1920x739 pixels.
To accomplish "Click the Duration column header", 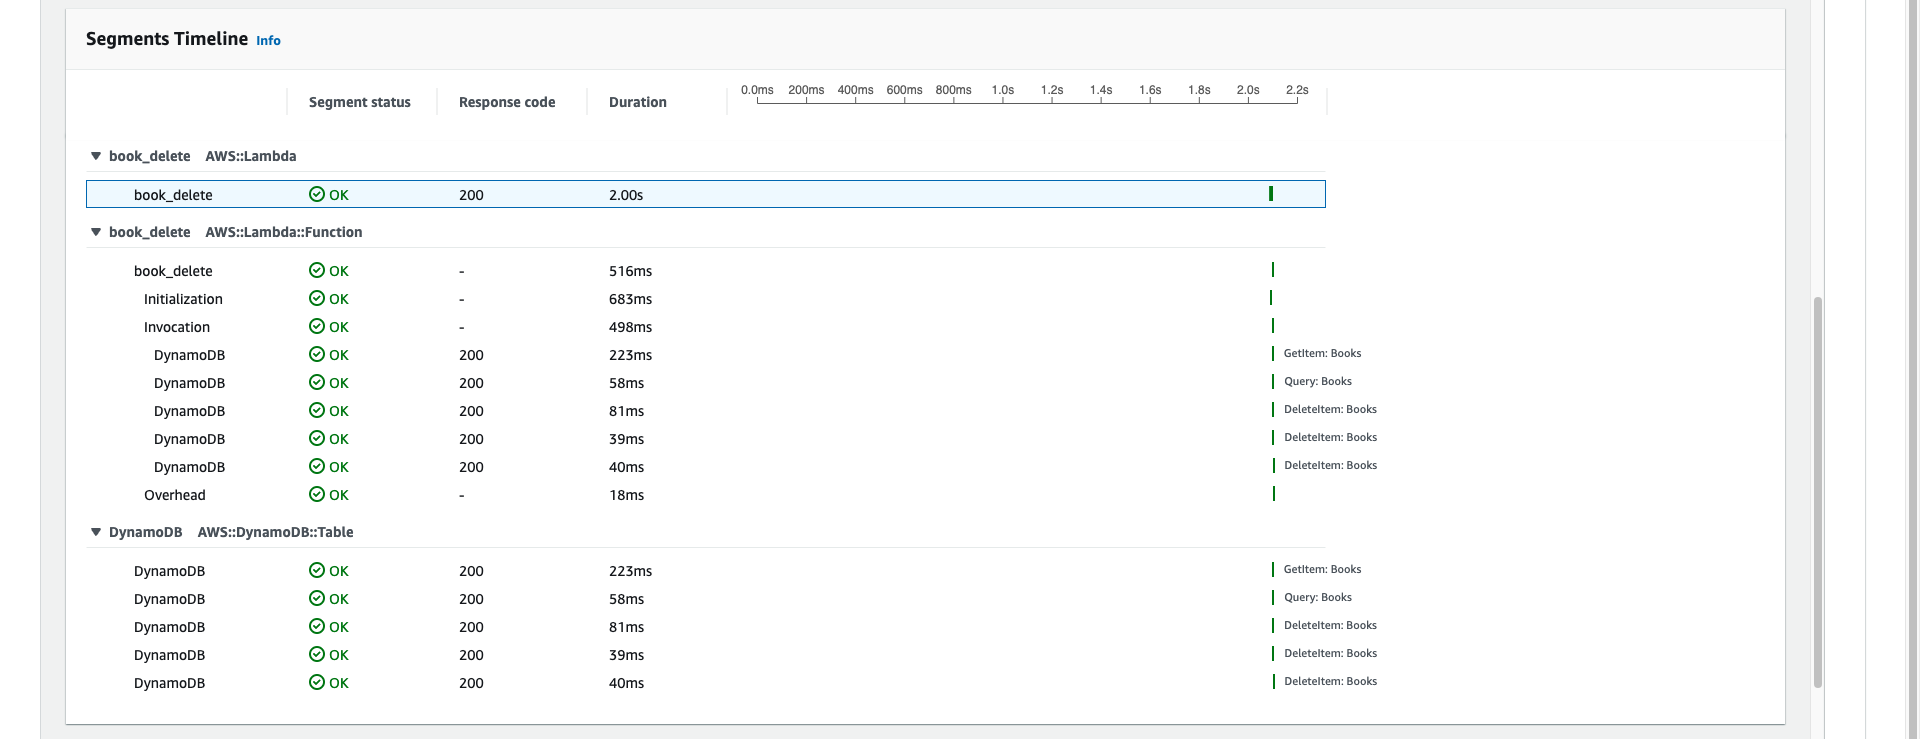I will tap(638, 102).
